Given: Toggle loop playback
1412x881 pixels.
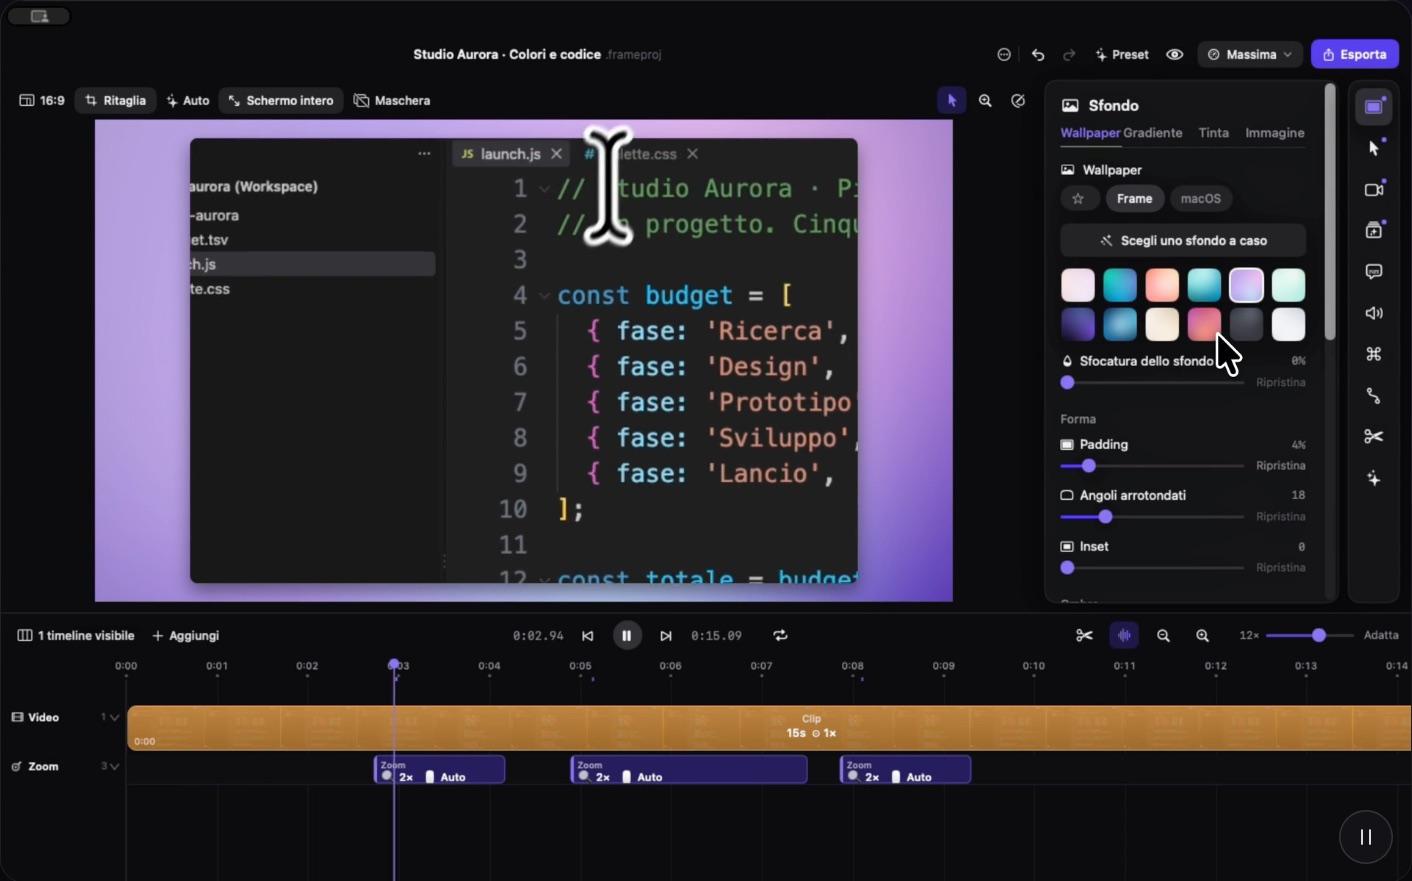Looking at the screenshot, I should [780, 636].
